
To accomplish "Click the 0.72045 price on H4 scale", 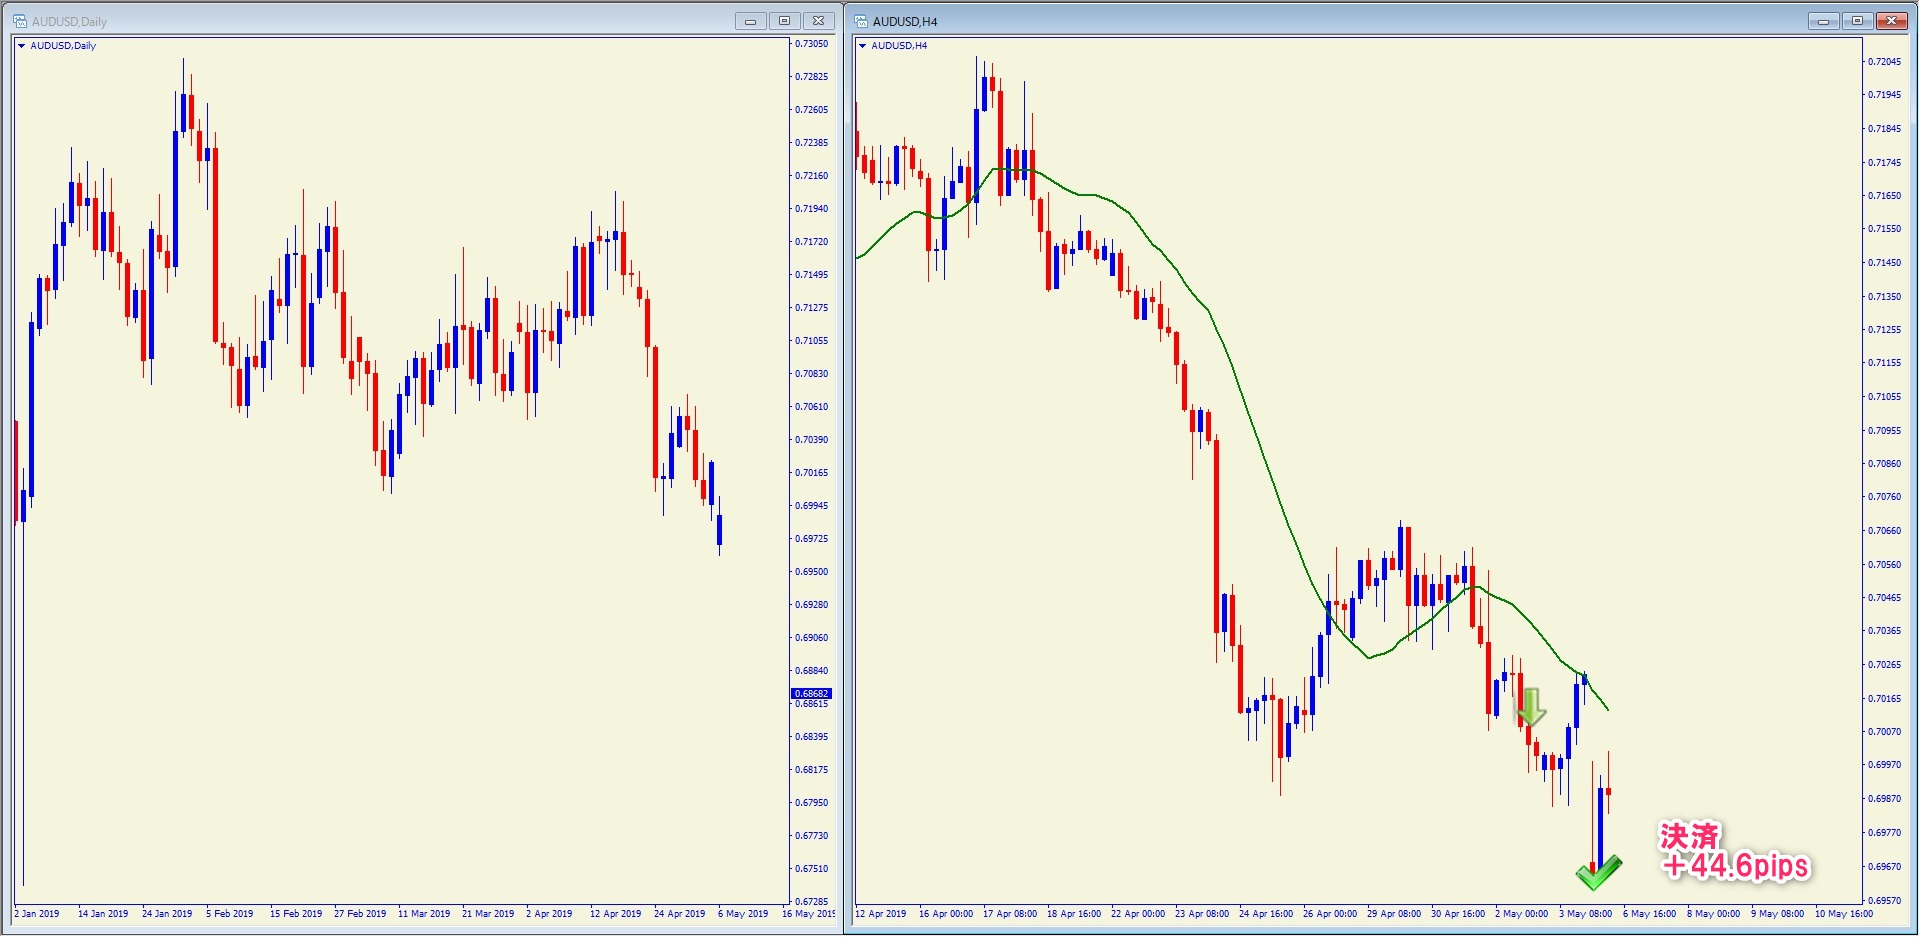I will point(1884,62).
